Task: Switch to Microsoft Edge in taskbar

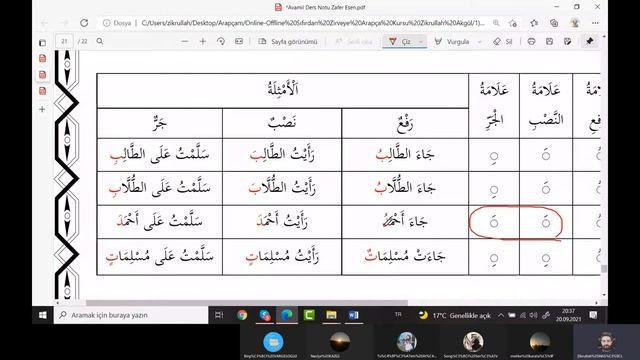Action: coord(287,315)
